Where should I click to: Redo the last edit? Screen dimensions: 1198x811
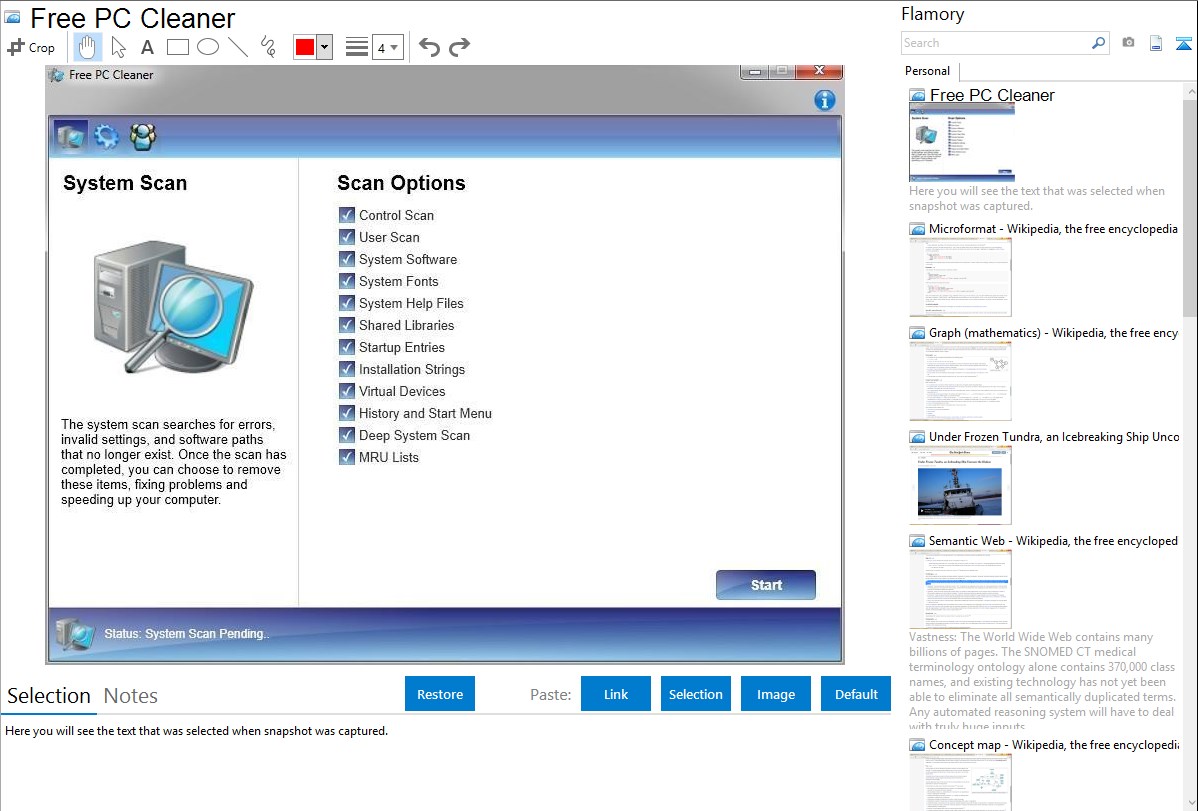click(x=459, y=47)
